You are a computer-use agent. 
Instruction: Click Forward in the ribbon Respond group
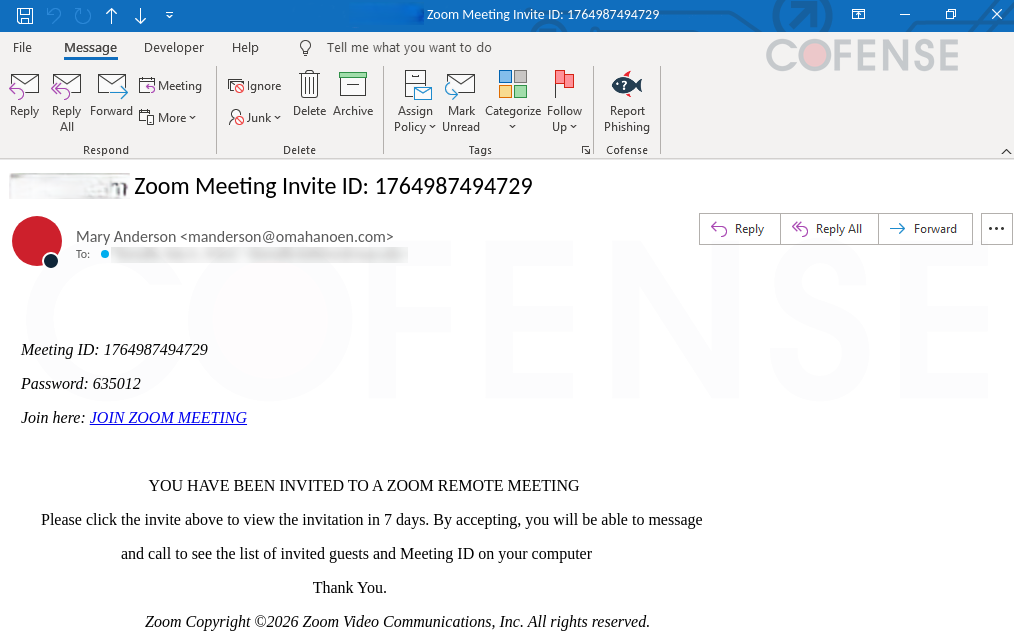coord(111,95)
